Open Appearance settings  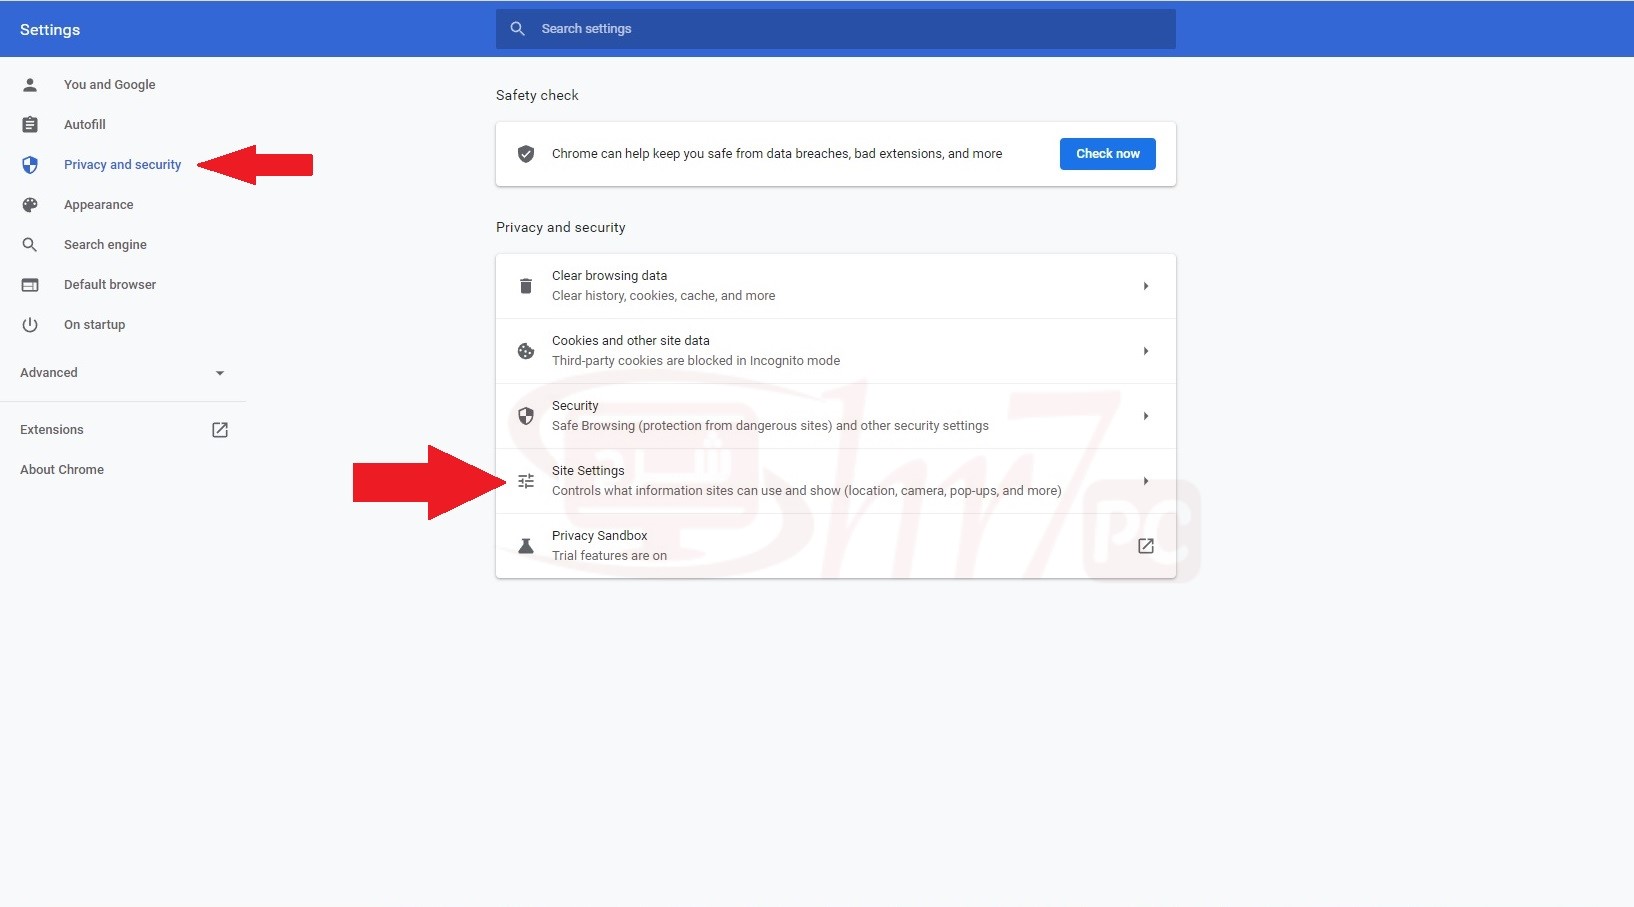[x=99, y=205]
